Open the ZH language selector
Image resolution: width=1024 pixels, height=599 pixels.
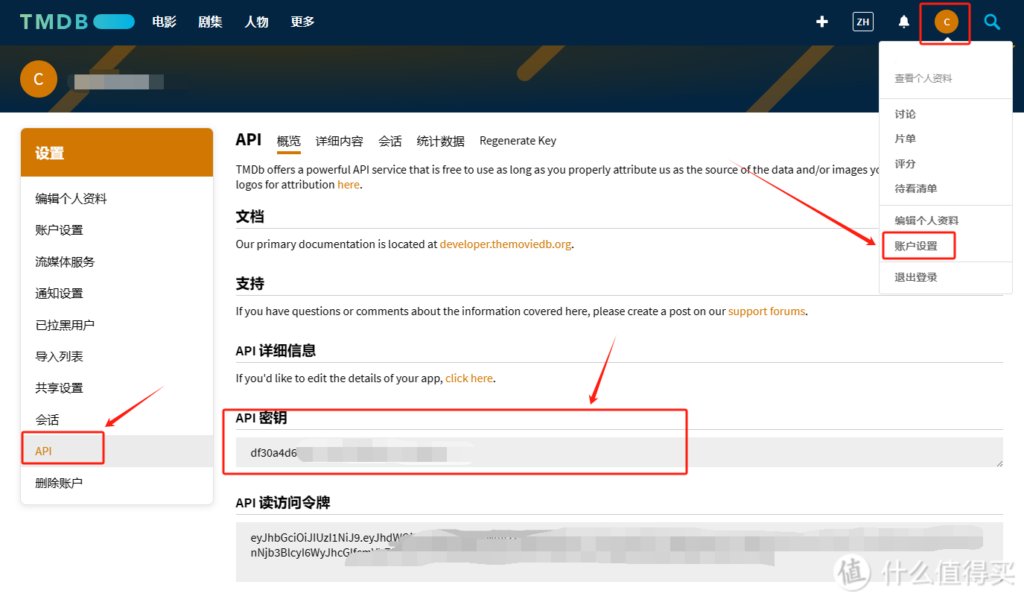click(x=862, y=21)
